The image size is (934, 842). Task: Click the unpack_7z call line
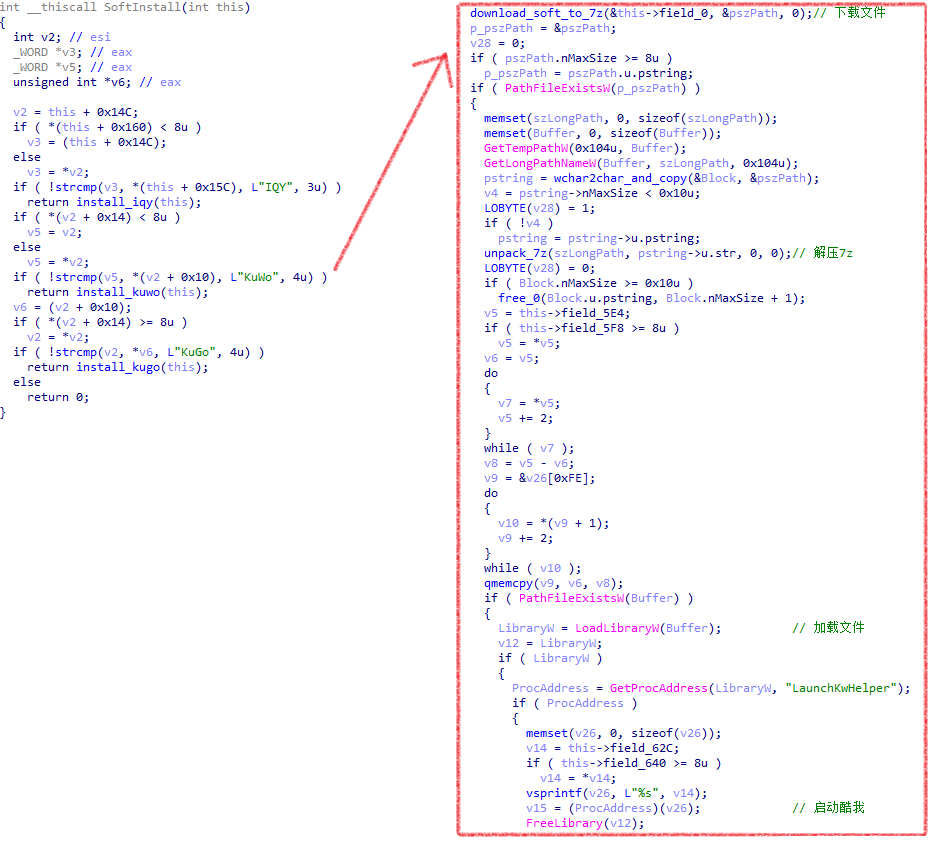668,252
